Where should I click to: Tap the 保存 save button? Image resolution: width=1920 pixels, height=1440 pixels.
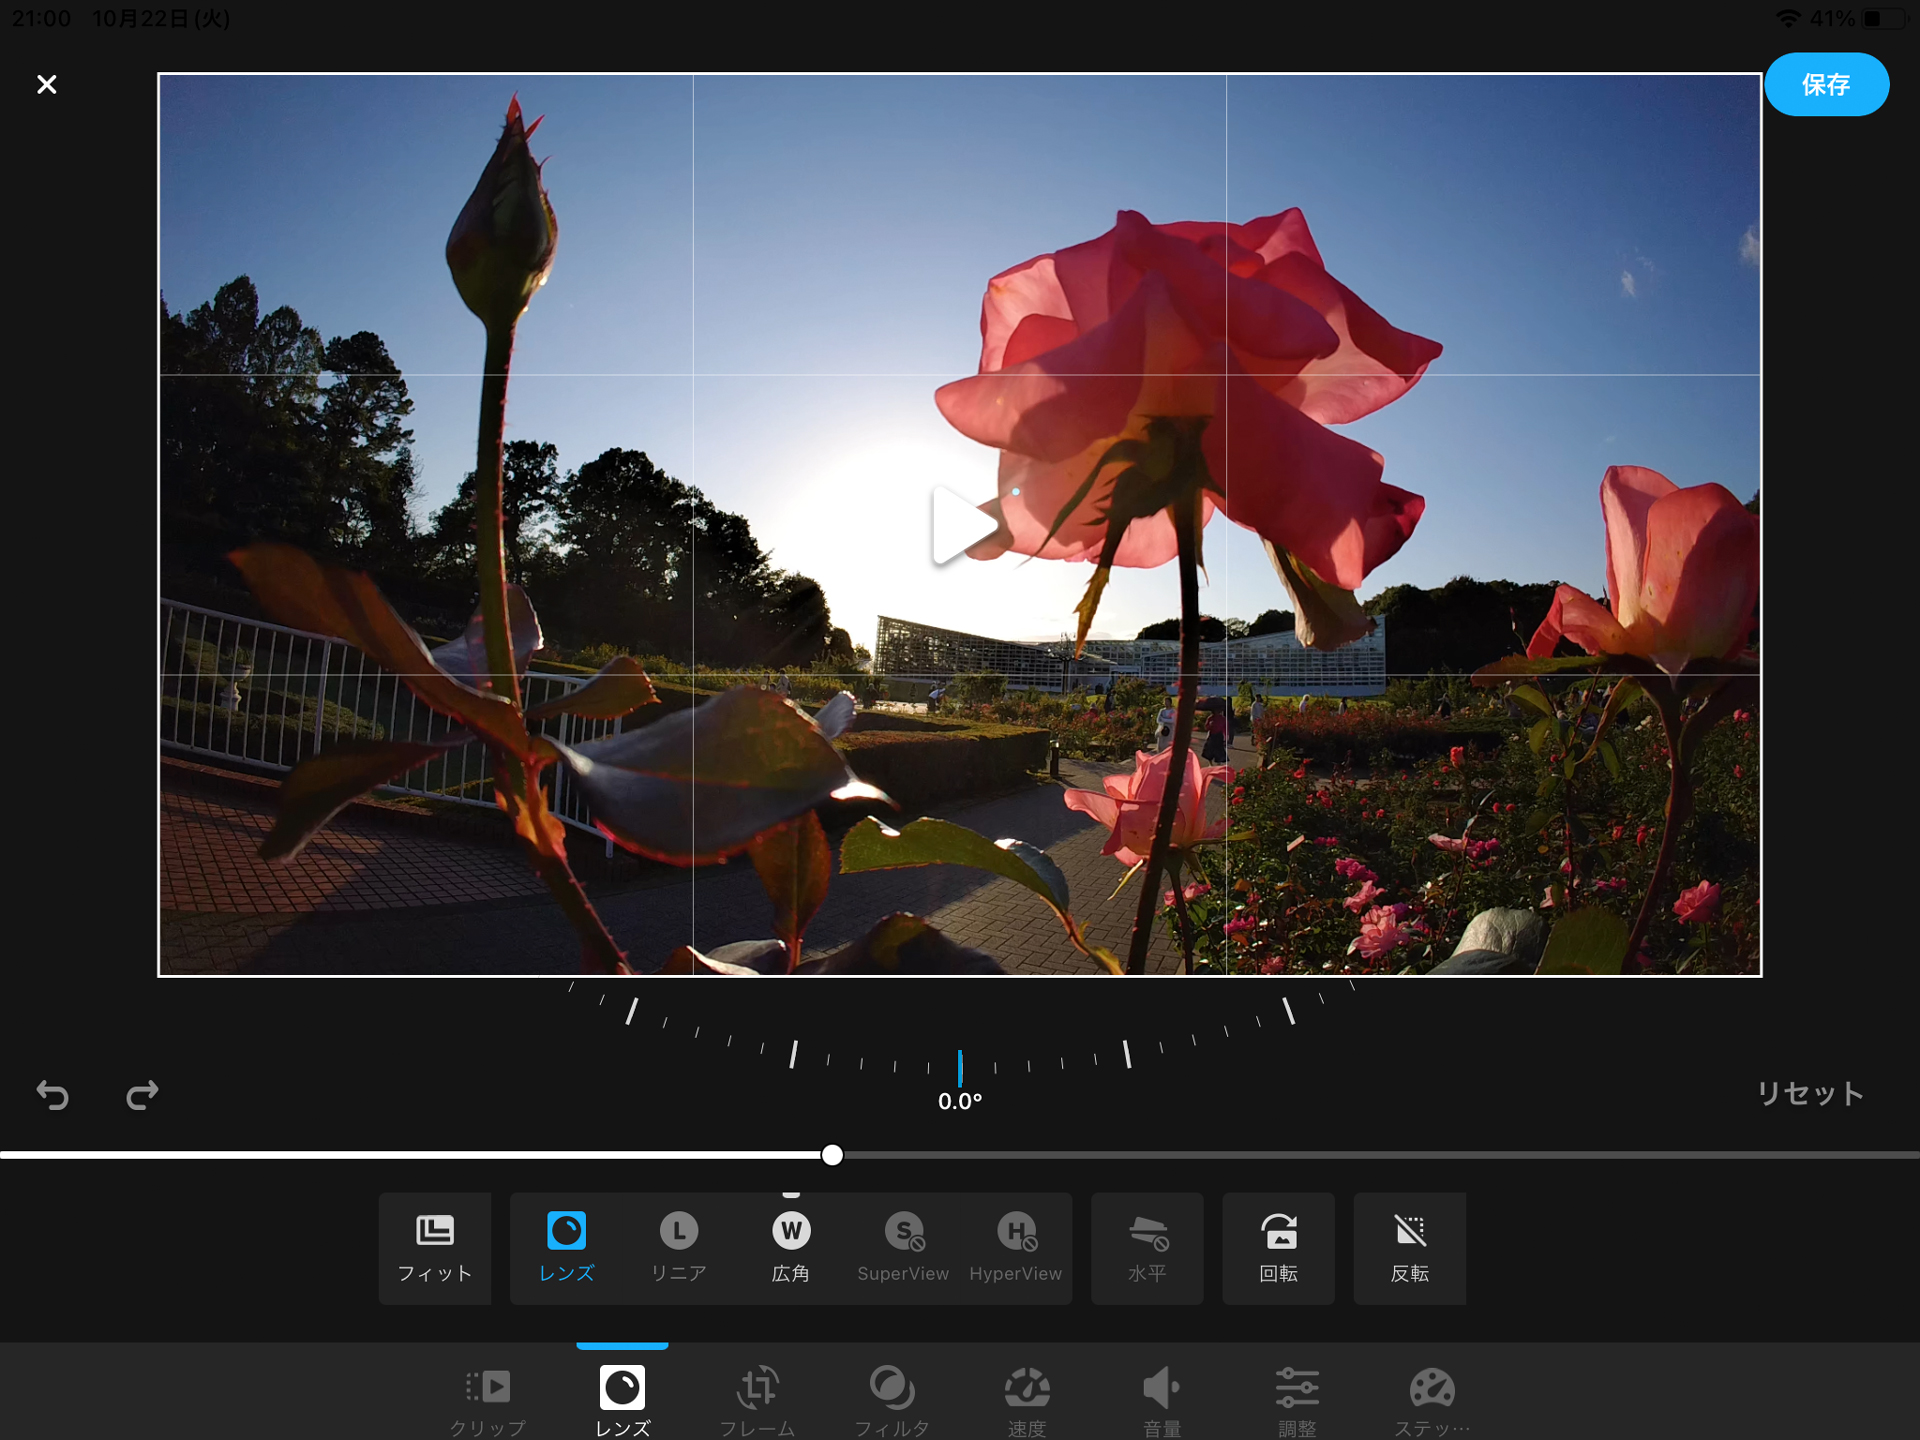[1826, 84]
